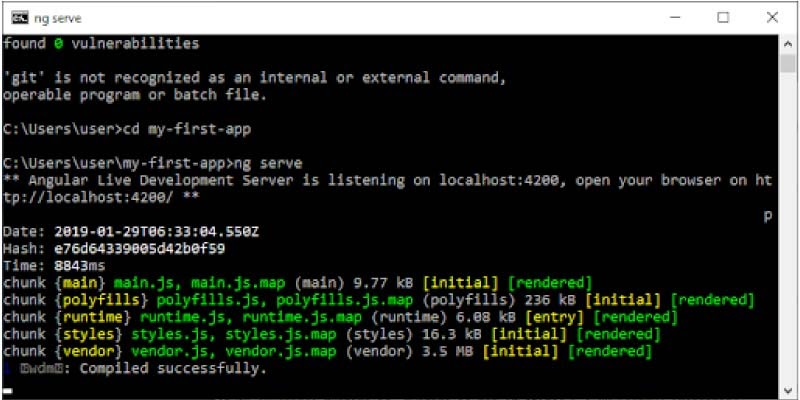This screenshot has width=800, height=400.
Task: Click the 'Time: 8843ms' line
Action: click(x=54, y=266)
